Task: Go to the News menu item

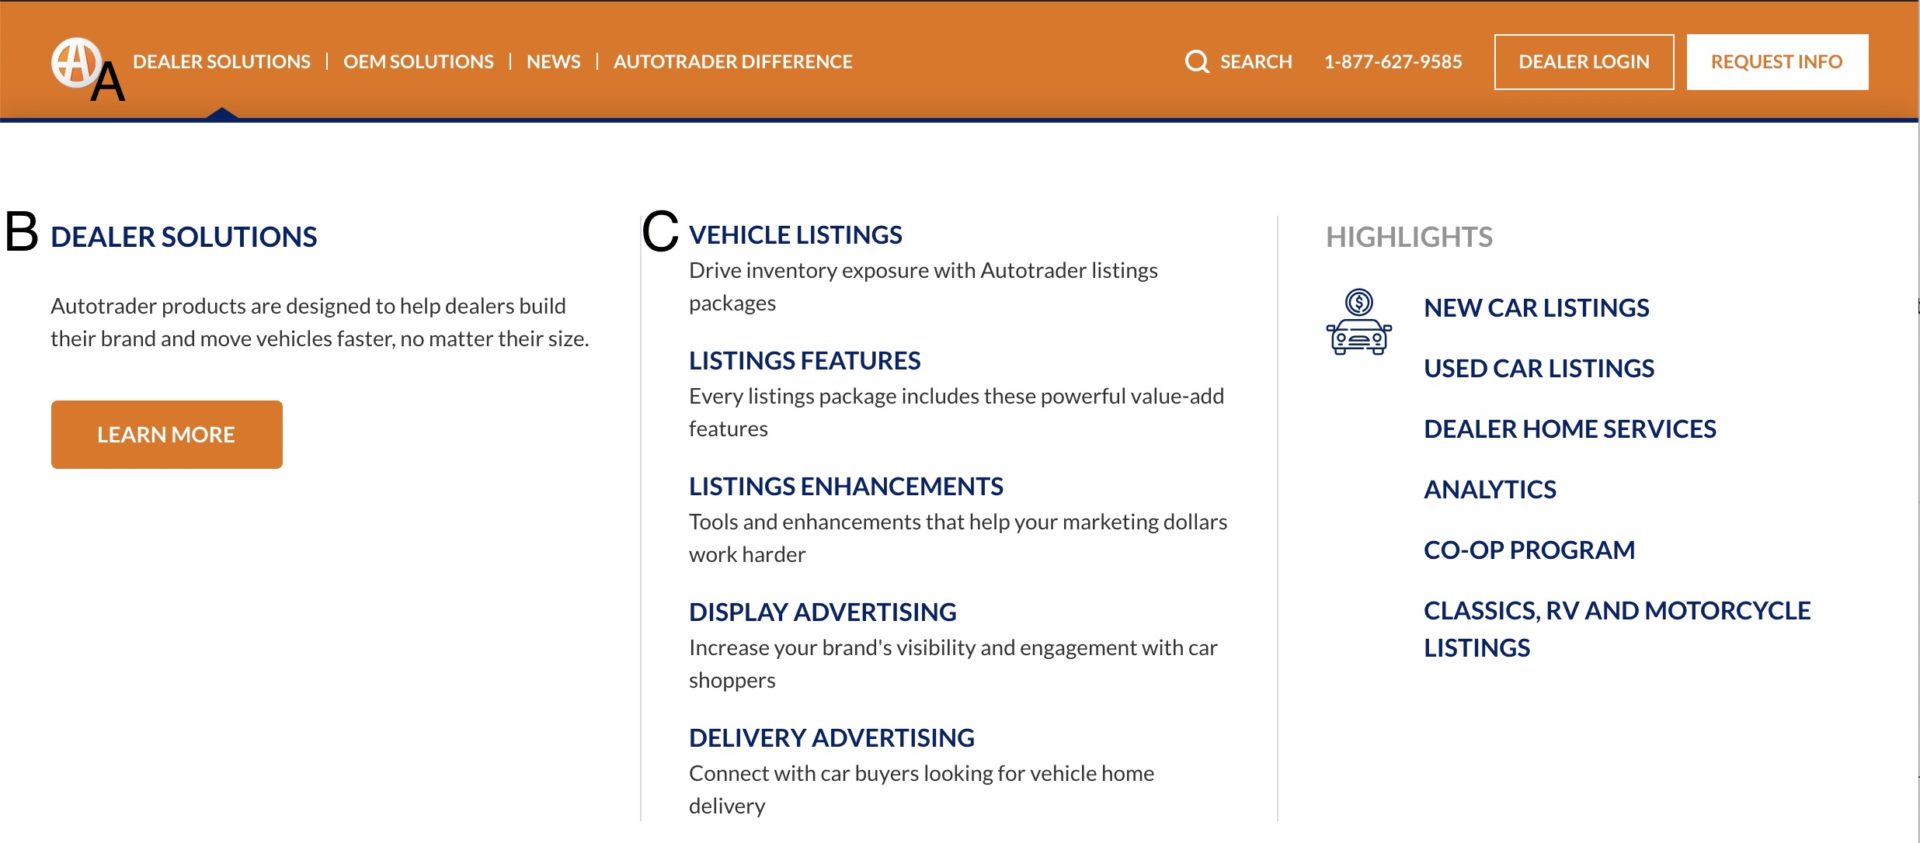Action: point(553,62)
